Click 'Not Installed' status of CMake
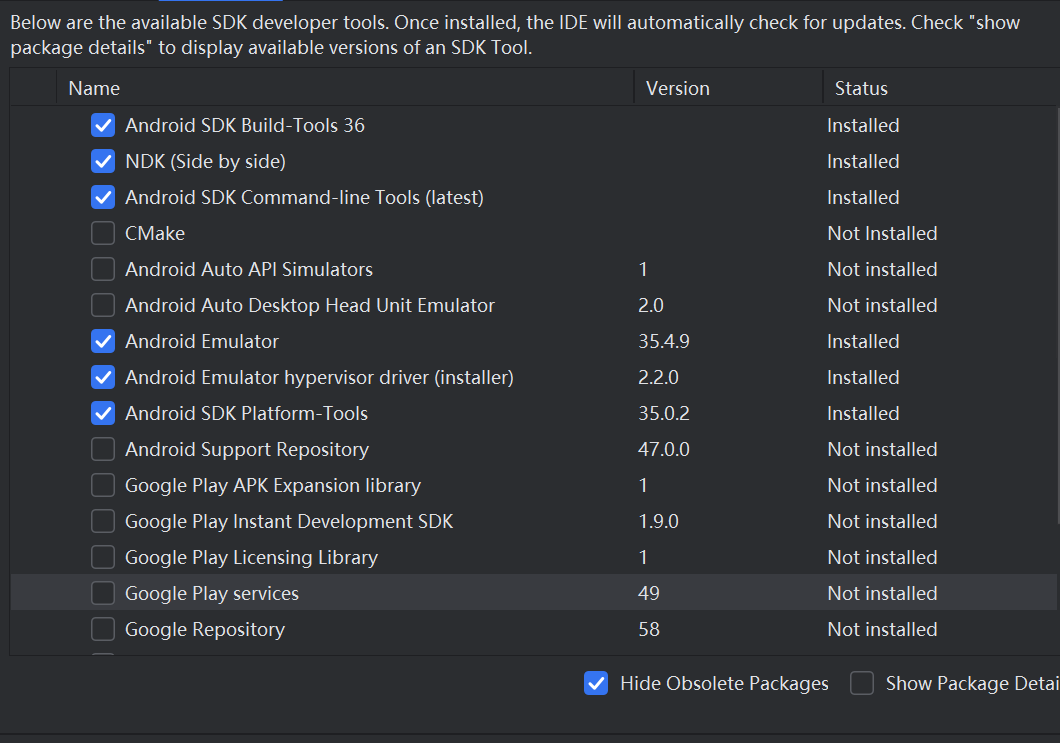Screen dimensions: 1060x743 (882, 233)
